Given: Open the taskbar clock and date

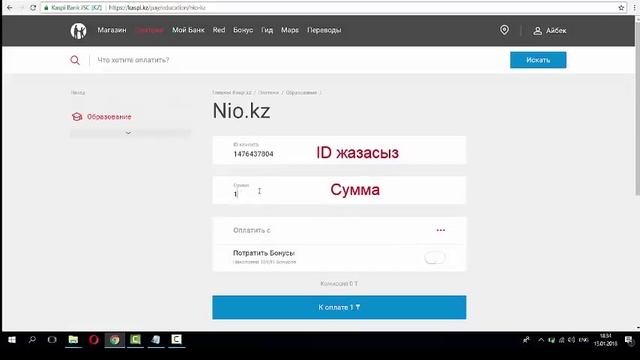Looking at the screenshot, I should pos(605,340).
